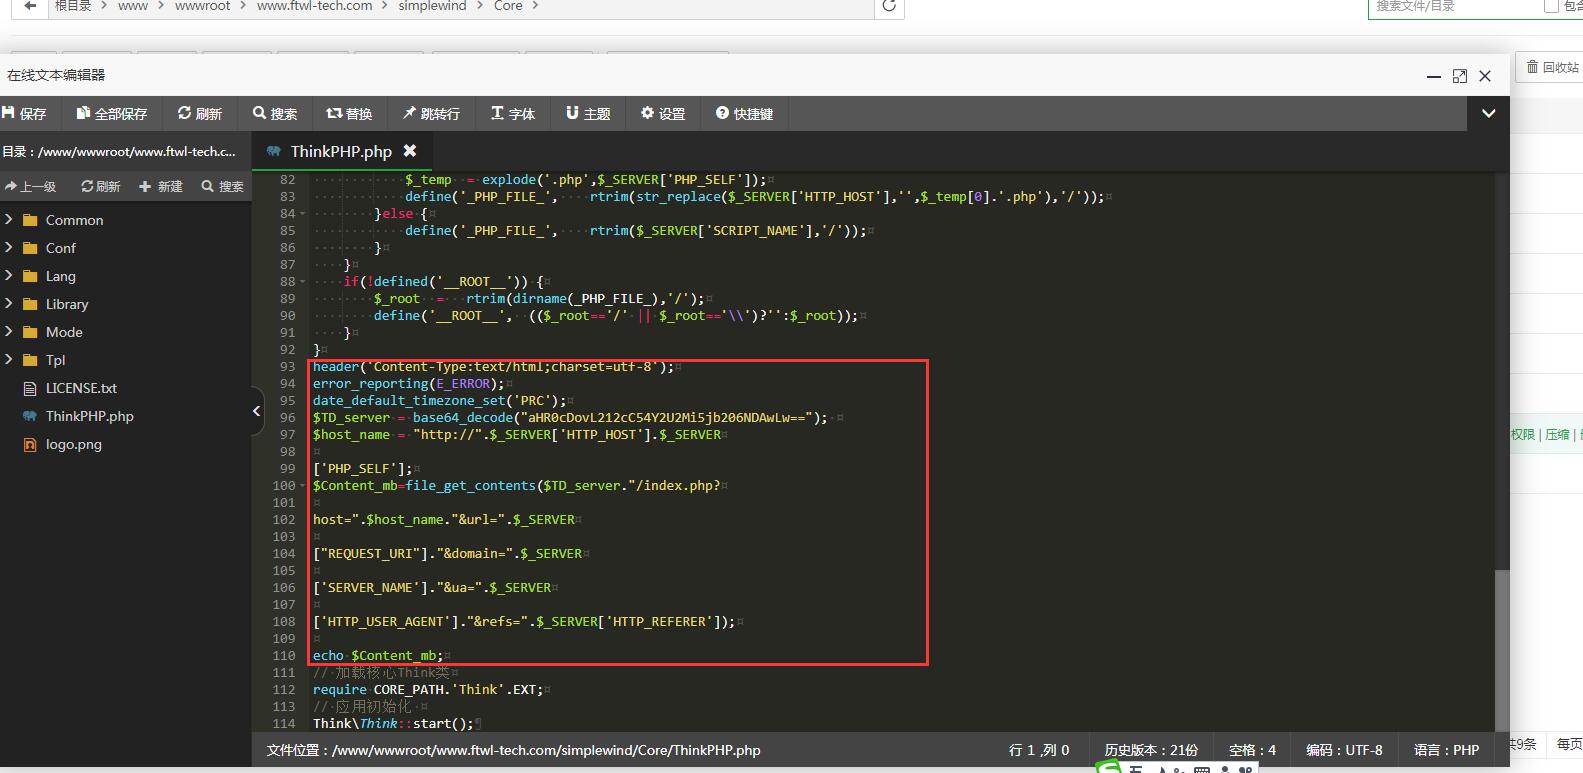
Task: Open the 回收站 recycle bin
Action: (1551, 68)
